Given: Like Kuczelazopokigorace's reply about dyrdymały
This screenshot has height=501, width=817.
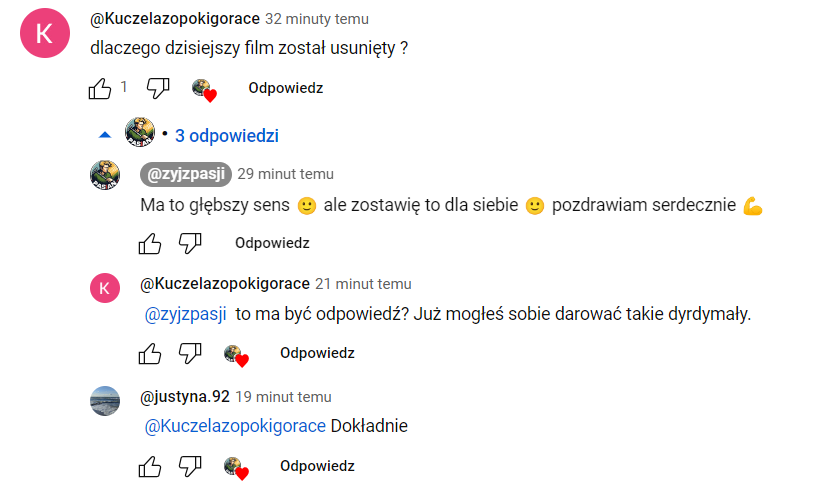Looking at the screenshot, I should point(150,353).
